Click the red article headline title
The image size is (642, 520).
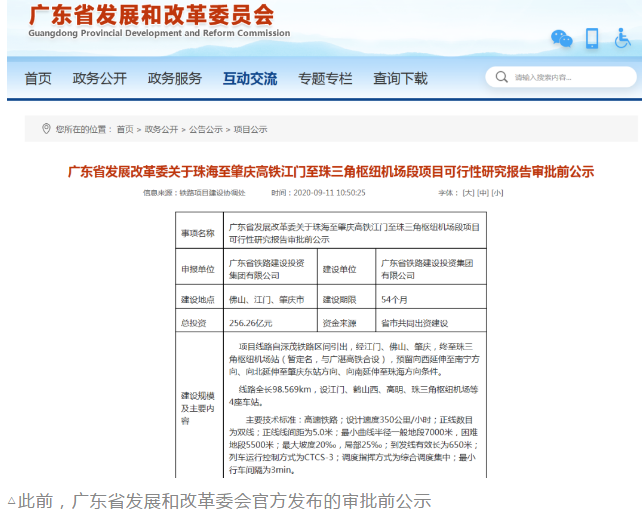331,172
